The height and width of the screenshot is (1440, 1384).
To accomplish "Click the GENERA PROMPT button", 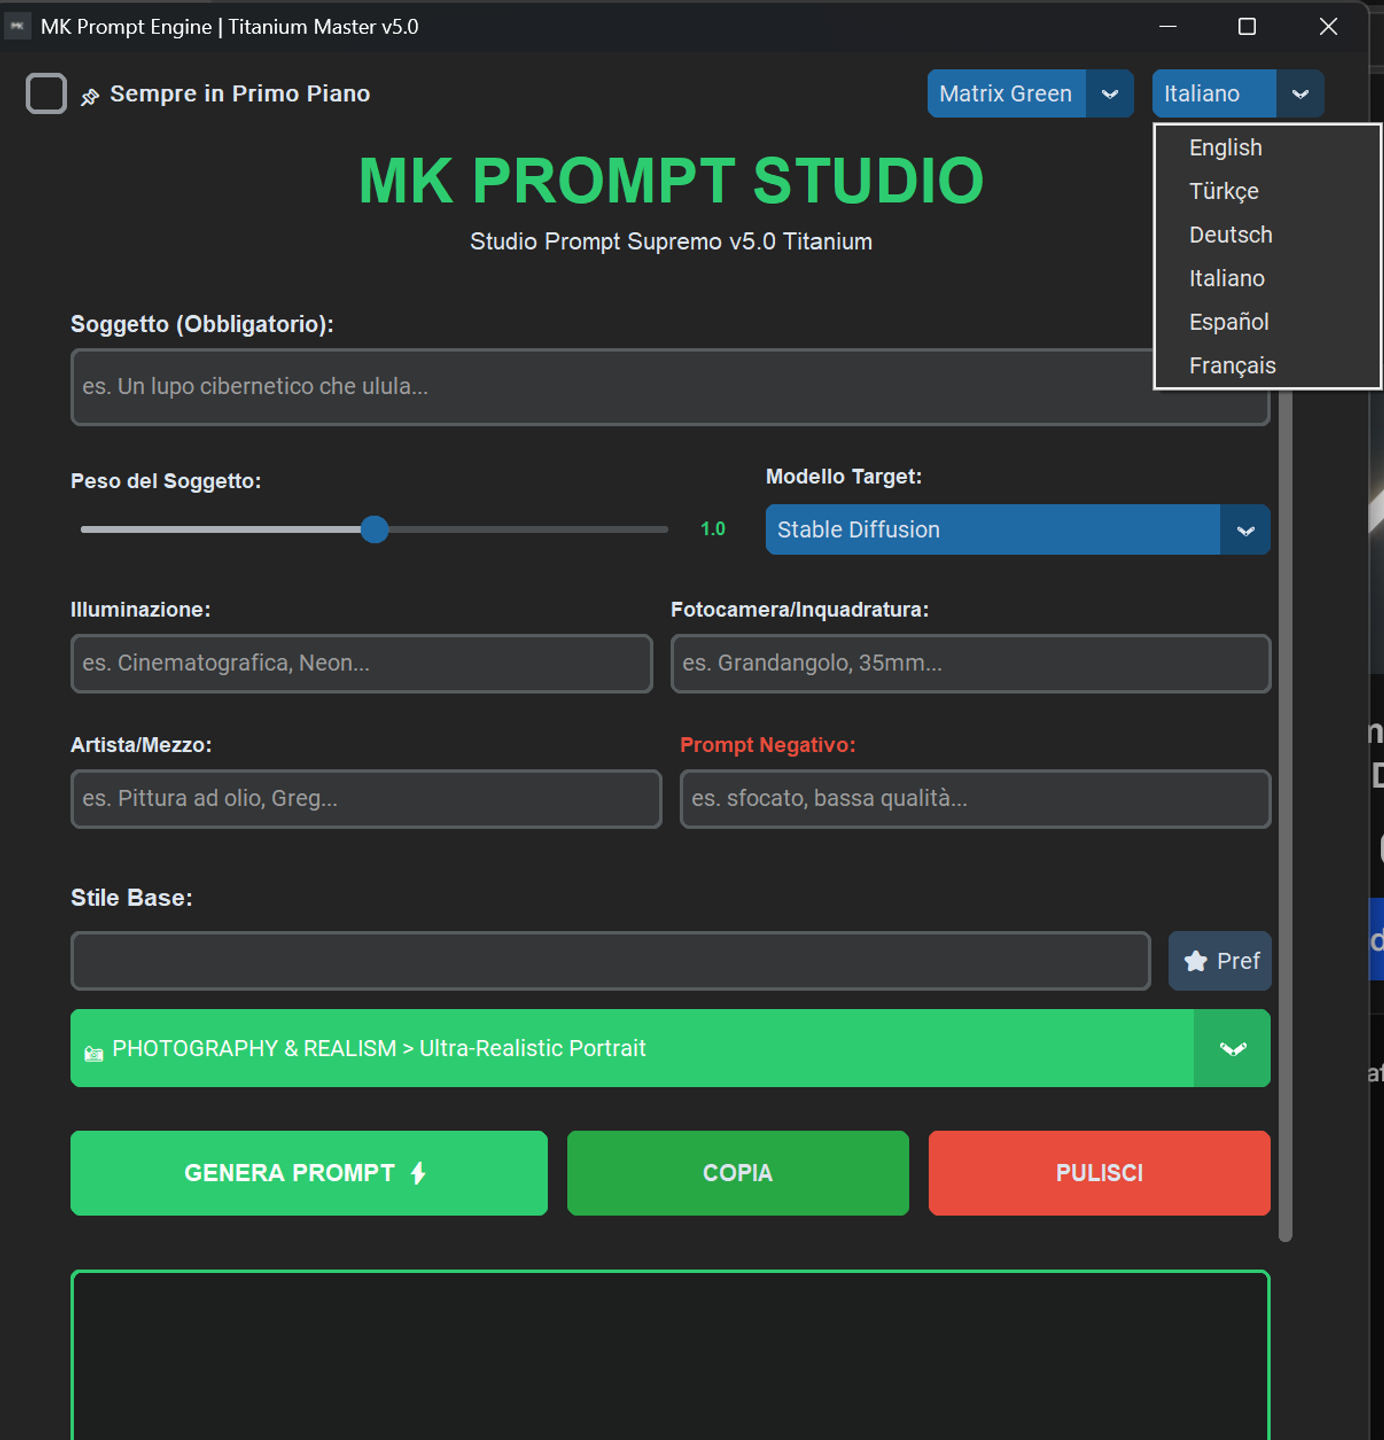I will click(x=309, y=1173).
